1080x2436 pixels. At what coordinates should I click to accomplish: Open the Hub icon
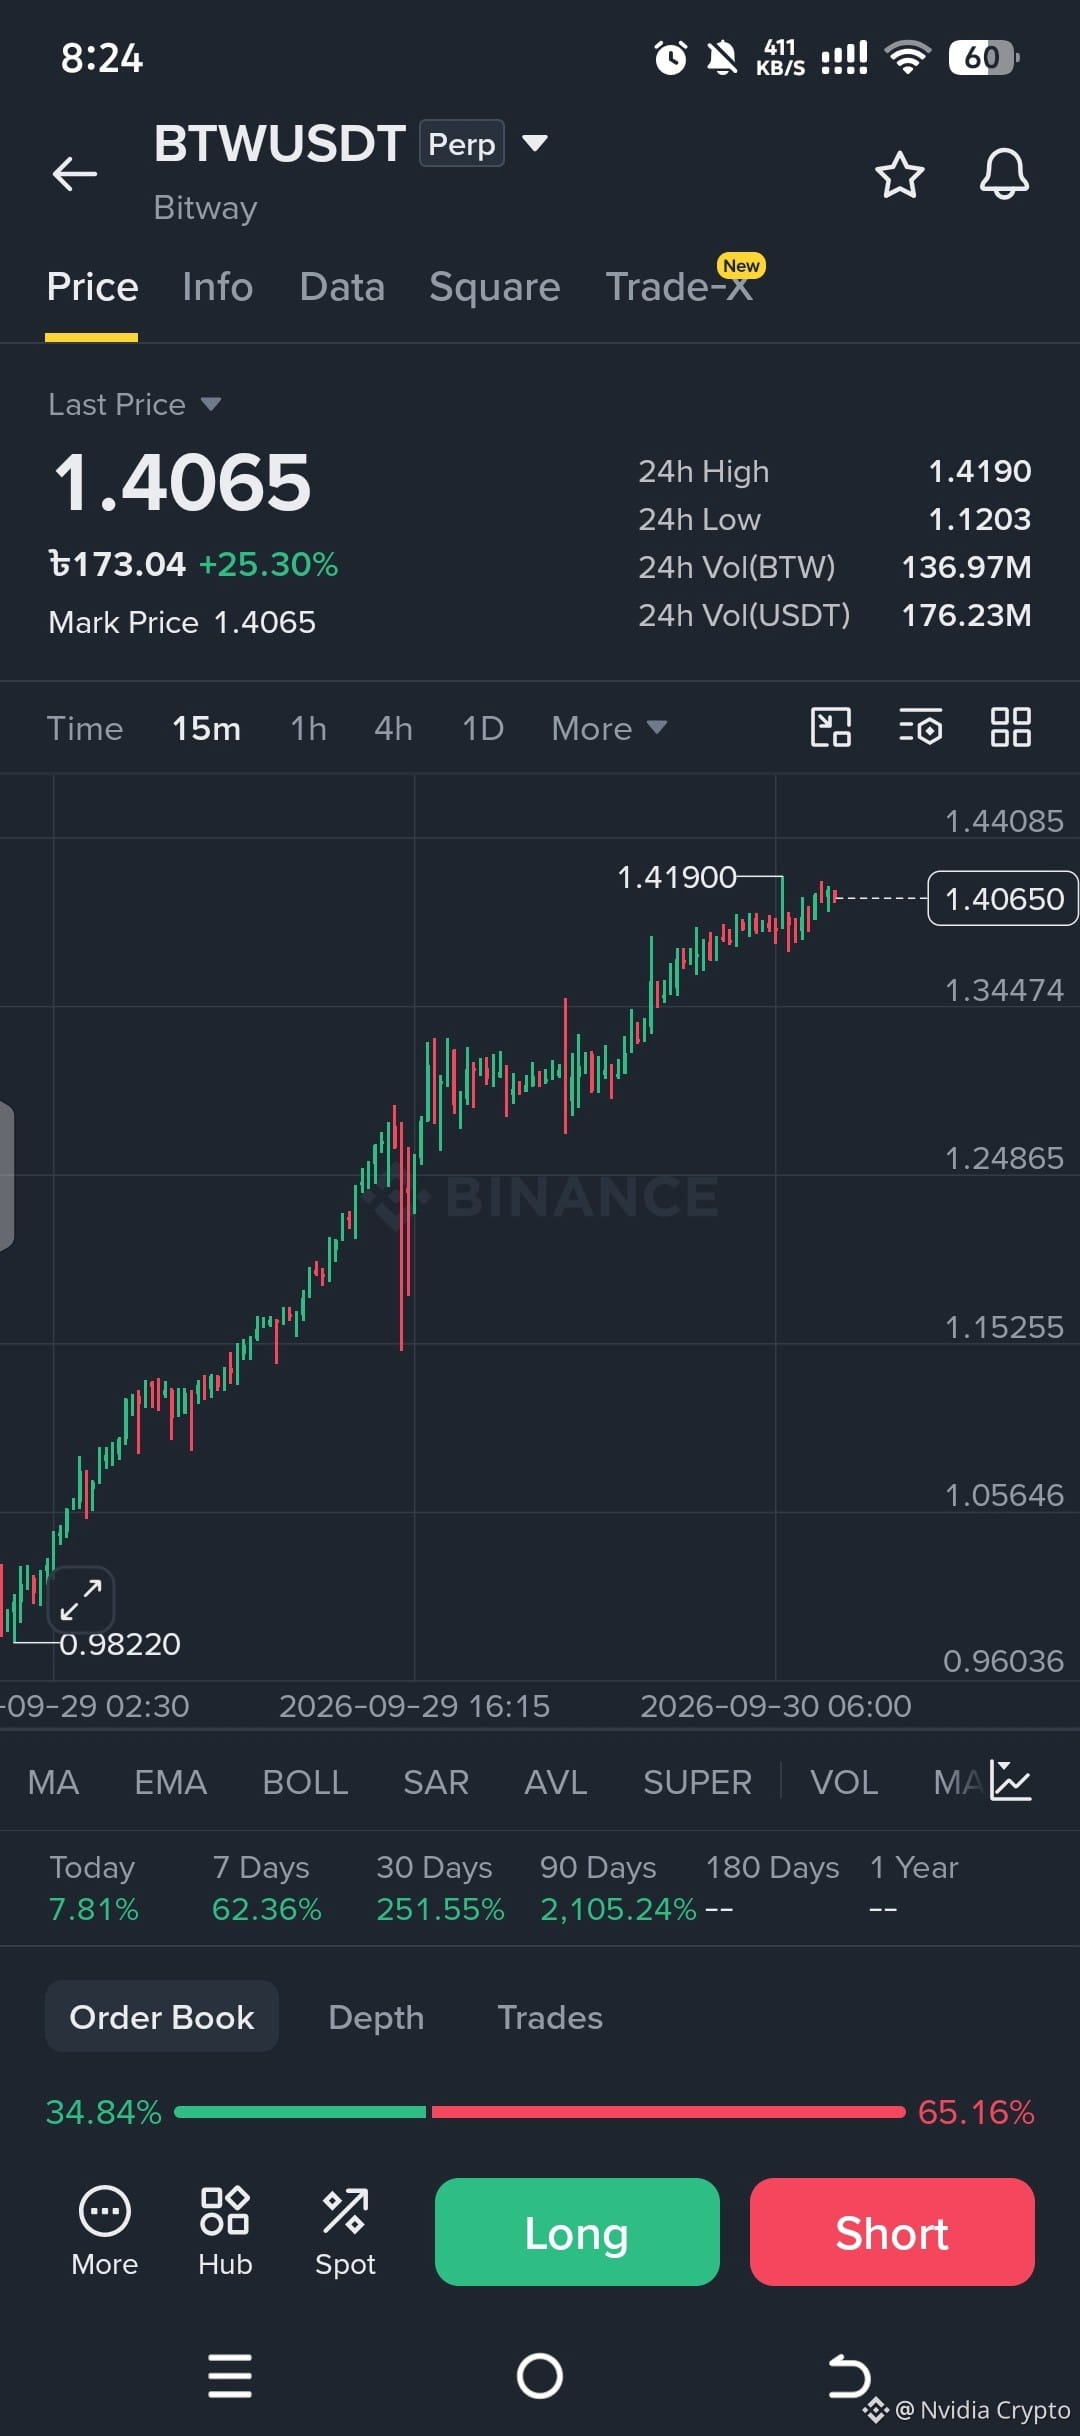coord(225,2231)
